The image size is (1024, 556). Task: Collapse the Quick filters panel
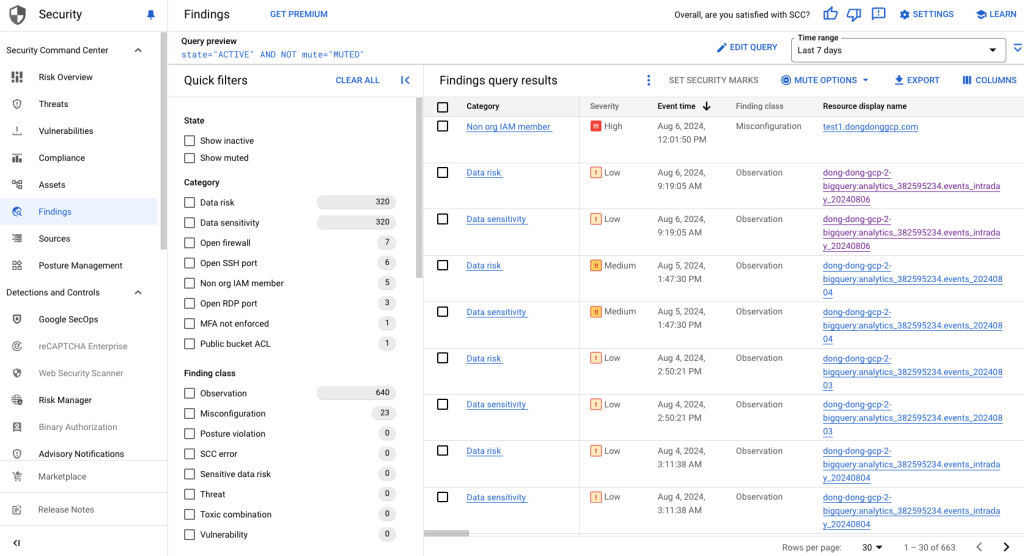click(405, 80)
